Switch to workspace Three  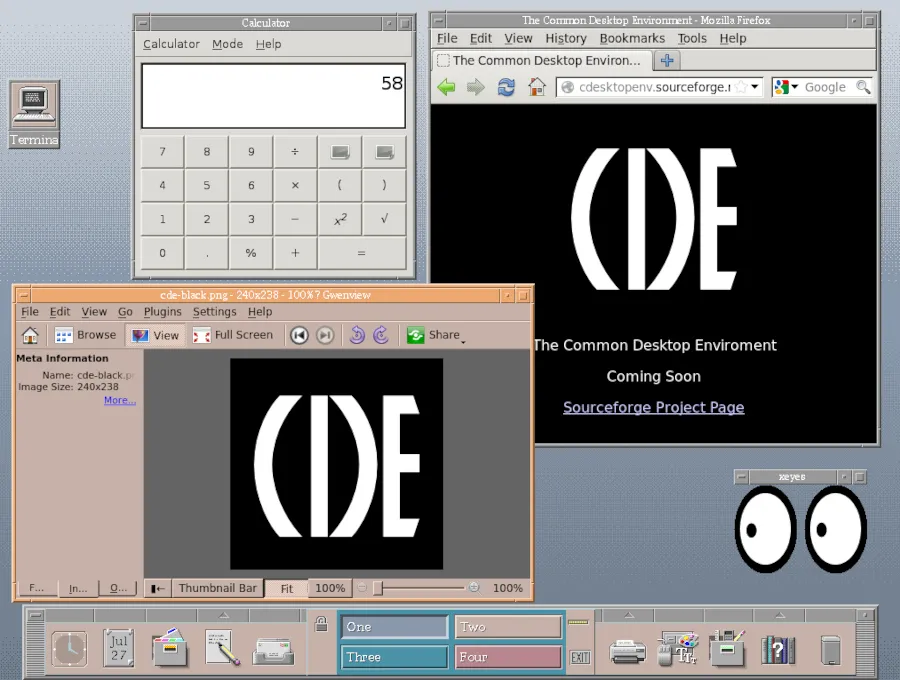point(393,659)
